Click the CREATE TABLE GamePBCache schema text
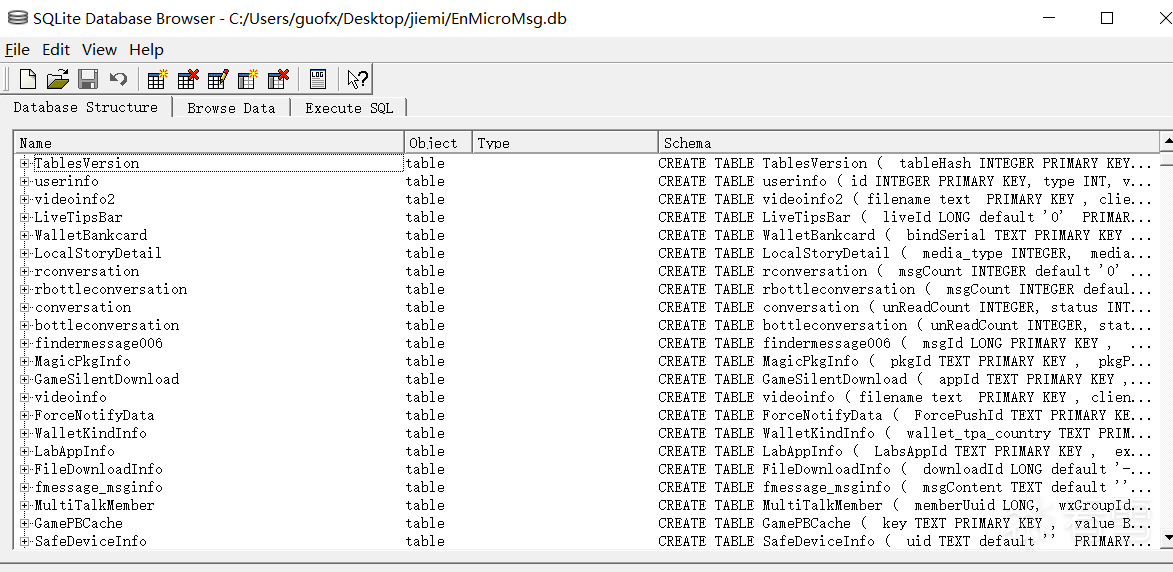Viewport: 1173px width, 572px height. tap(905, 523)
